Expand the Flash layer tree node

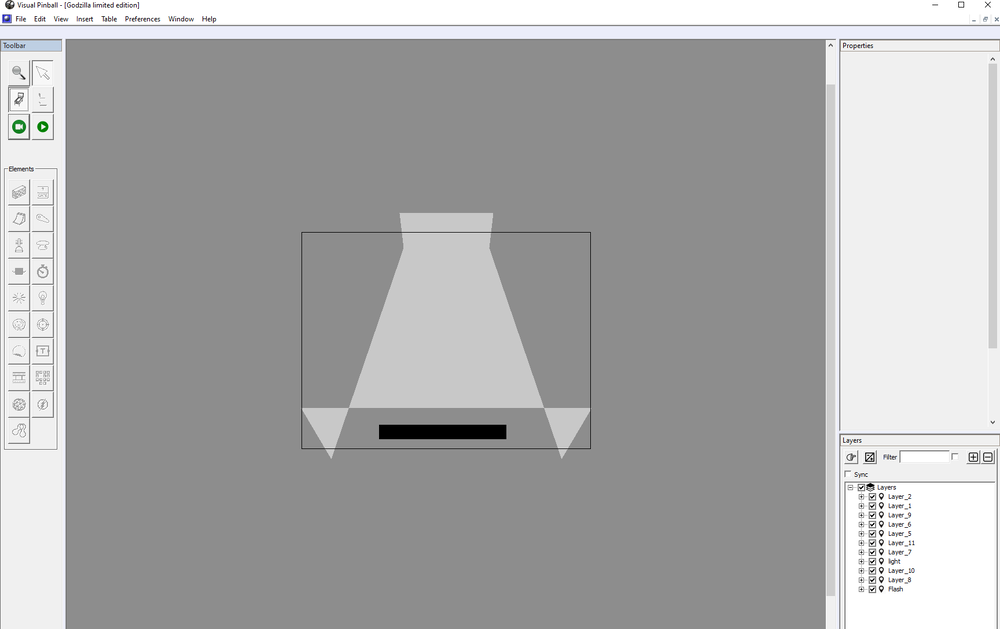861,589
